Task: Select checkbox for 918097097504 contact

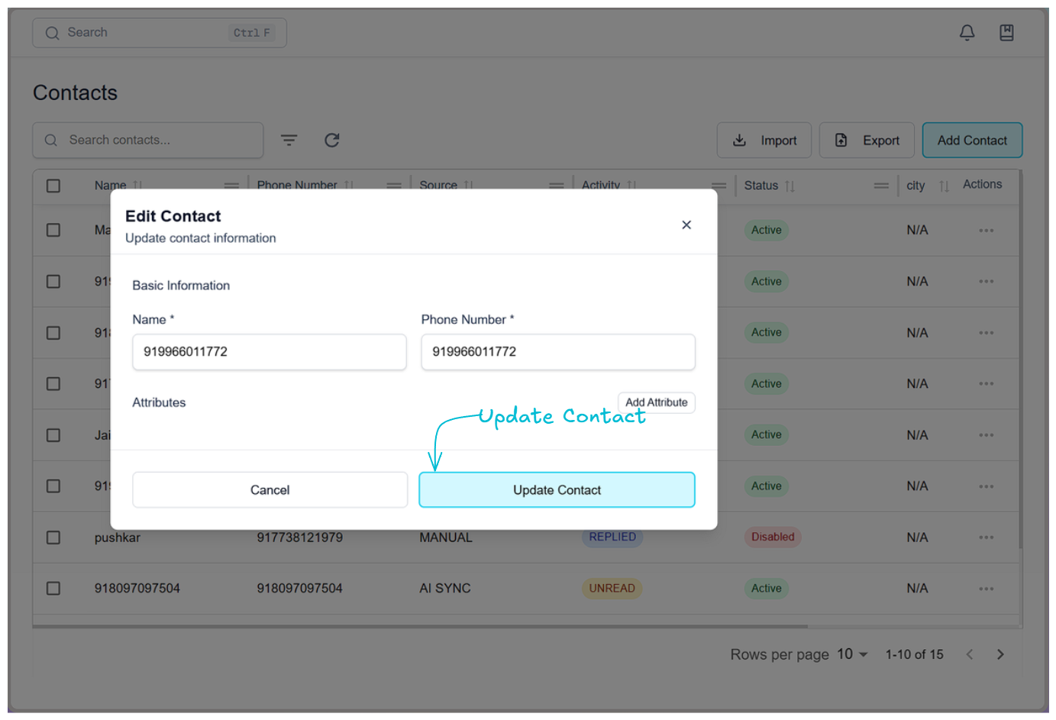Action: click(x=54, y=589)
